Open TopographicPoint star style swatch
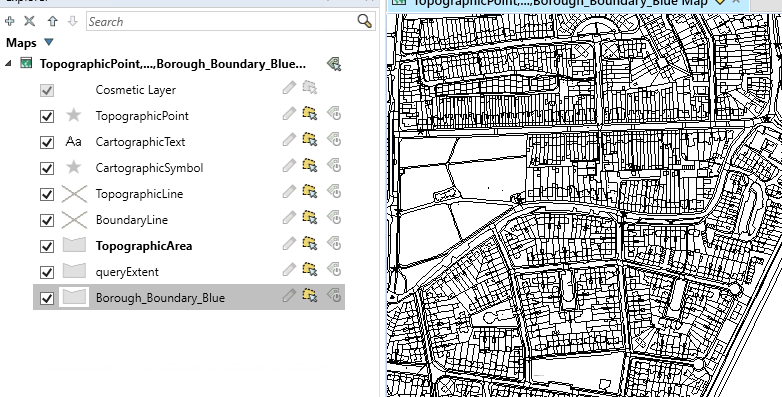782x397 pixels. coord(74,115)
